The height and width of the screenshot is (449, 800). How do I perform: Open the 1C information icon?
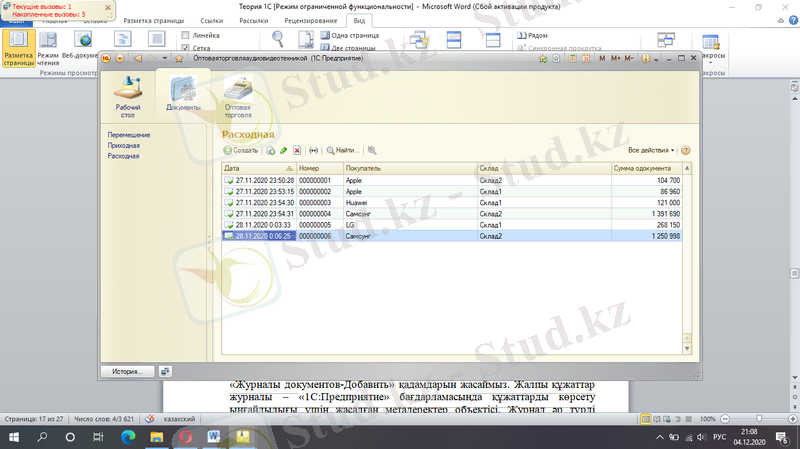coord(645,59)
